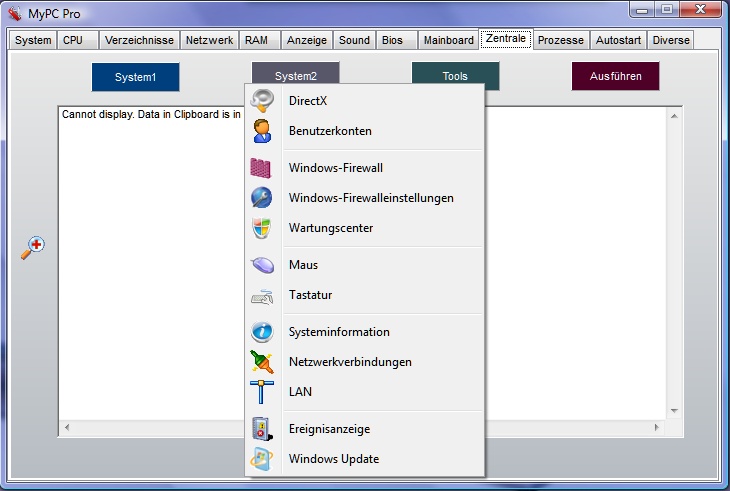Viewport: 730px width, 491px height.
Task: Click the Windows-Firewalleinstellungen globe wrench icon
Action: pos(262,198)
